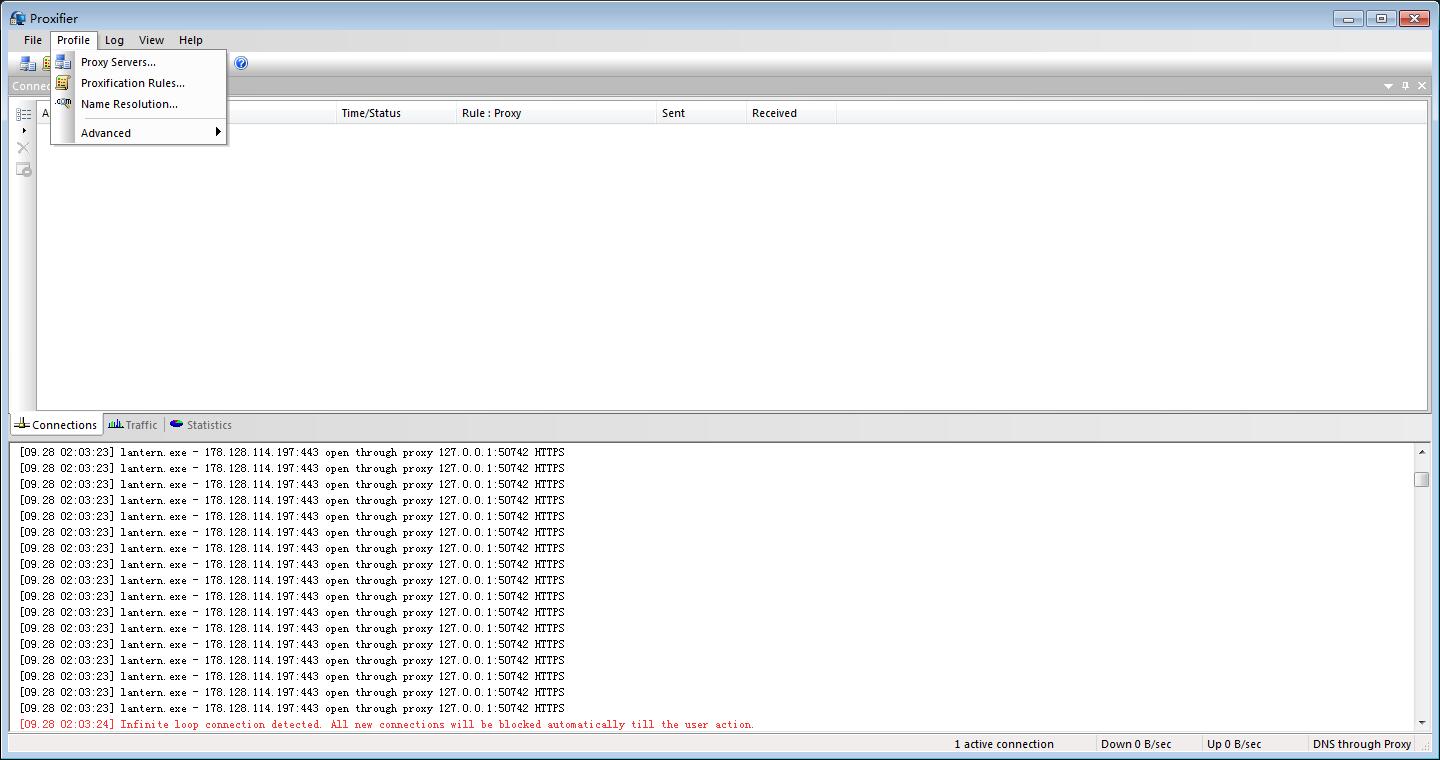This screenshot has height=760, width=1440.
Task: Open the File menu
Action: (33, 40)
